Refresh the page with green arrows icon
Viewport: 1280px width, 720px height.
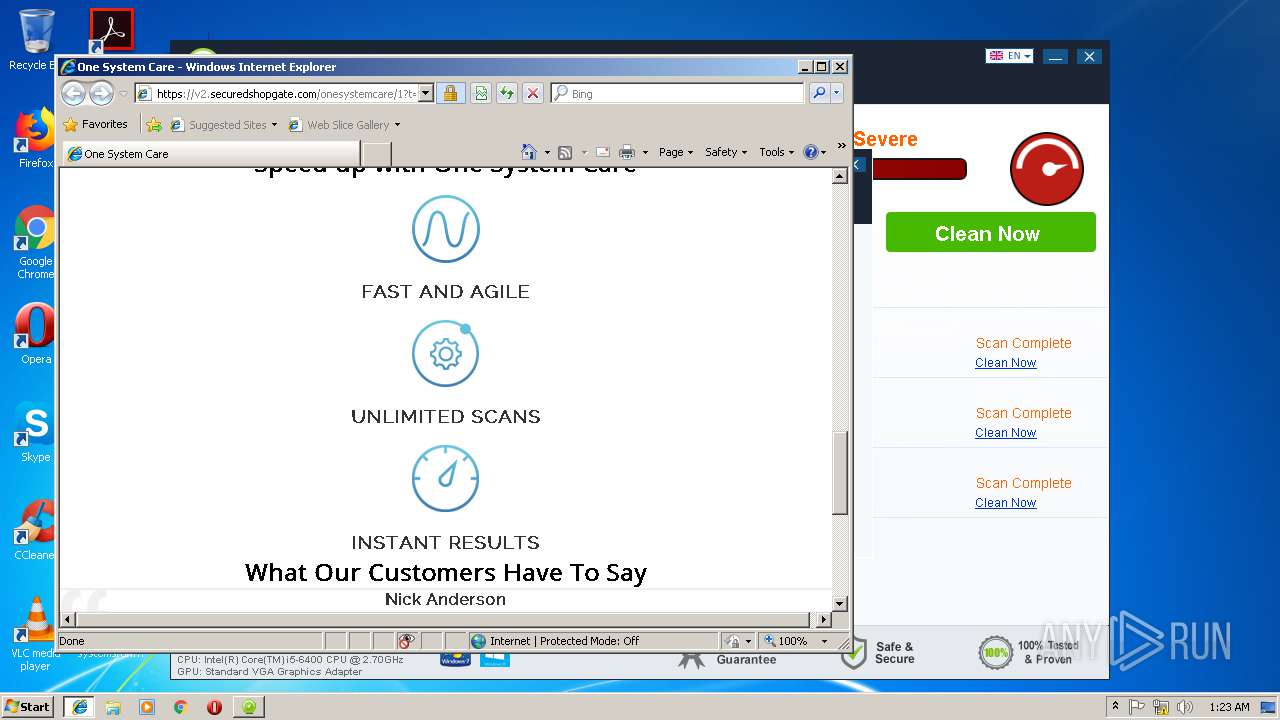tap(506, 93)
